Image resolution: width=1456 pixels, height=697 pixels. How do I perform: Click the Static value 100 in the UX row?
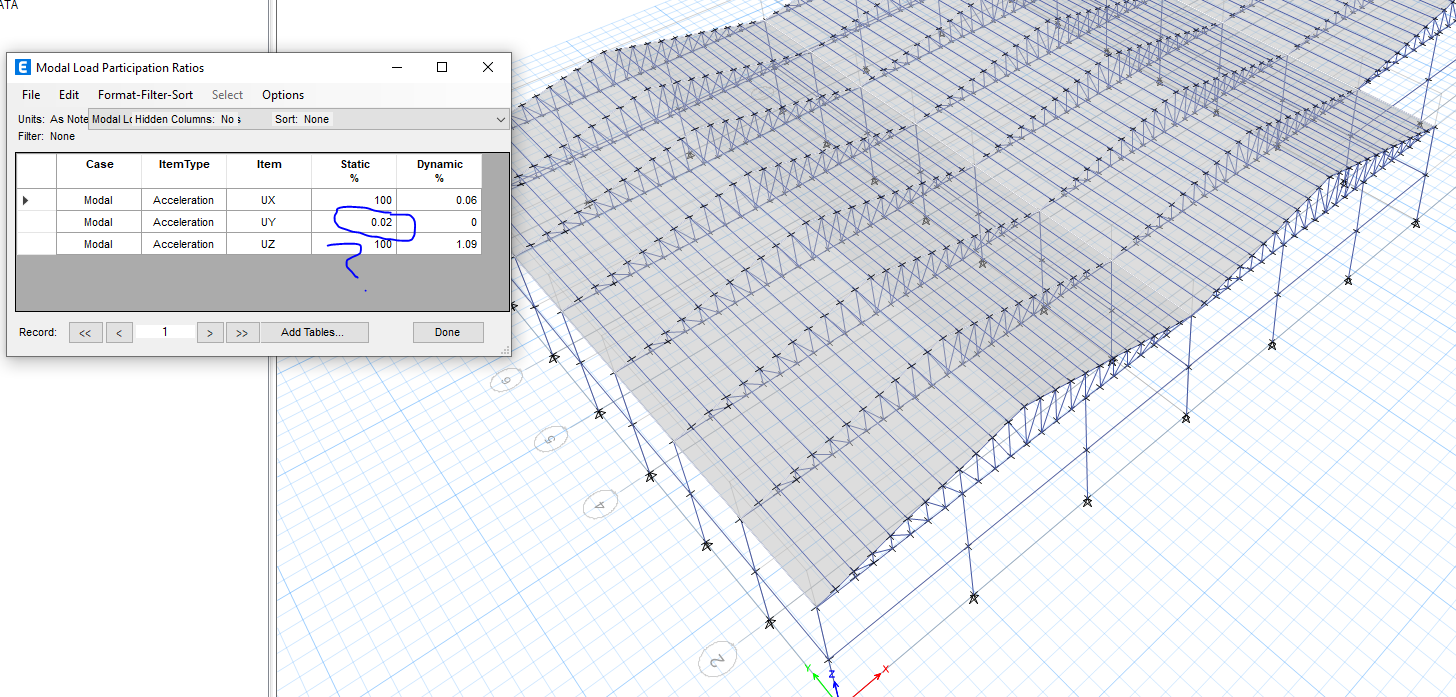coord(354,200)
